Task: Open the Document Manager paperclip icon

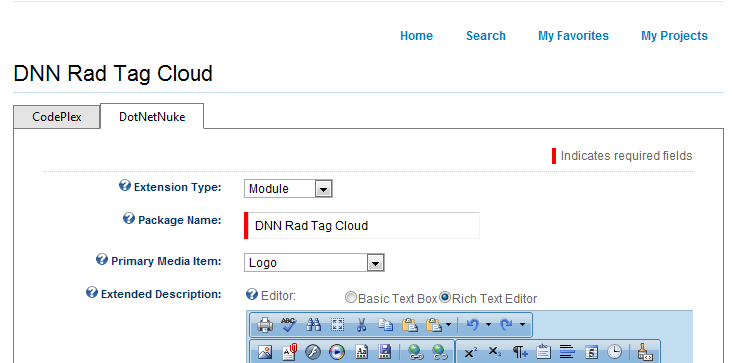Action: tap(289, 352)
